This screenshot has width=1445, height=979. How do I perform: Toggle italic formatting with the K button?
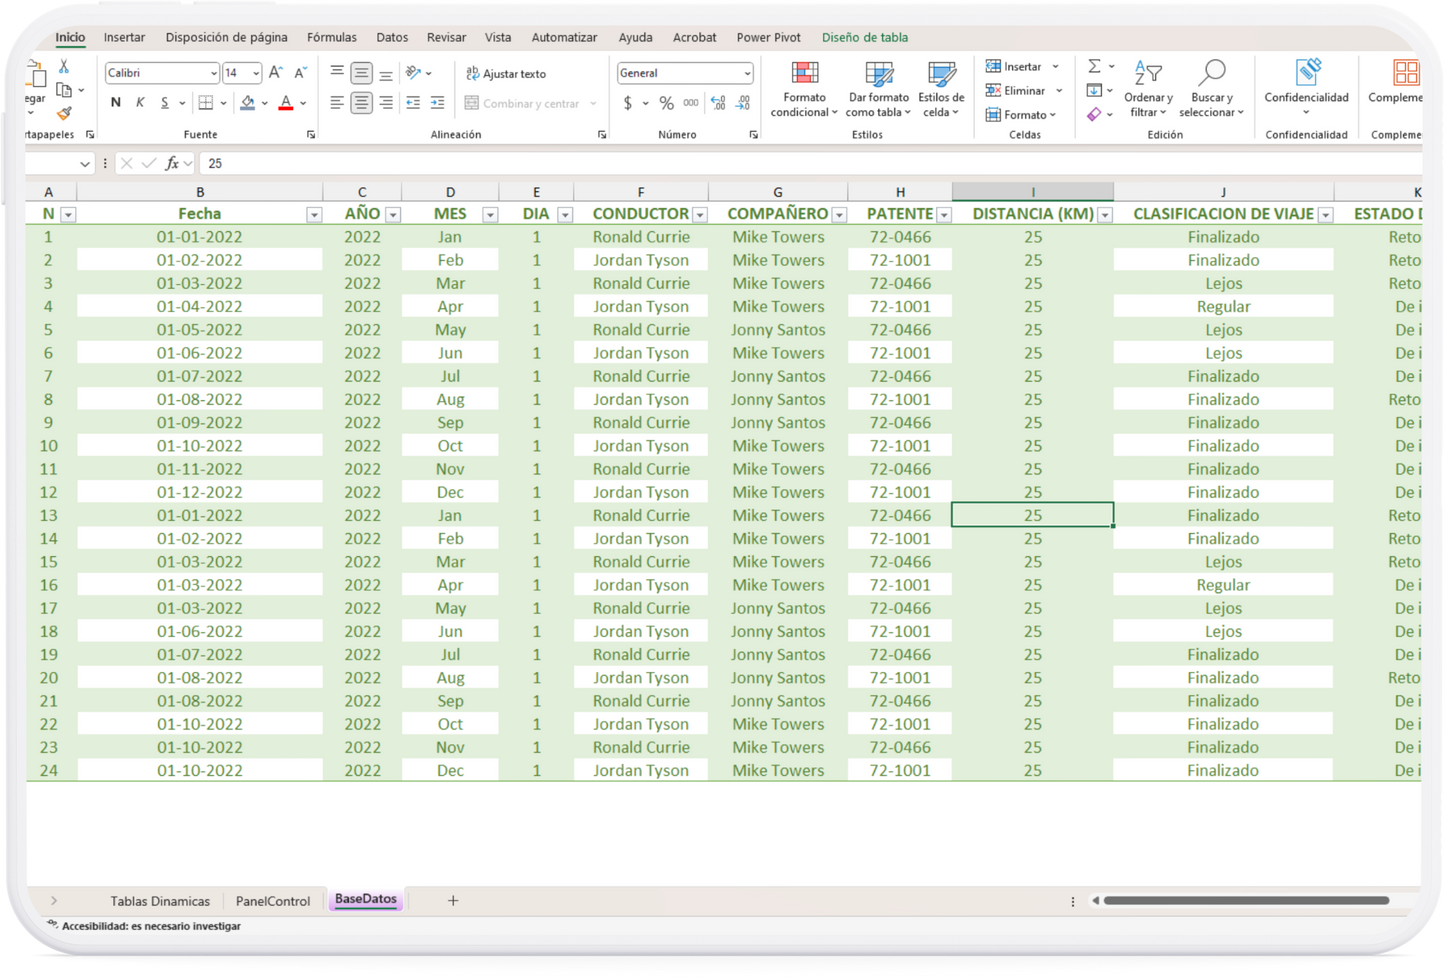pos(139,102)
